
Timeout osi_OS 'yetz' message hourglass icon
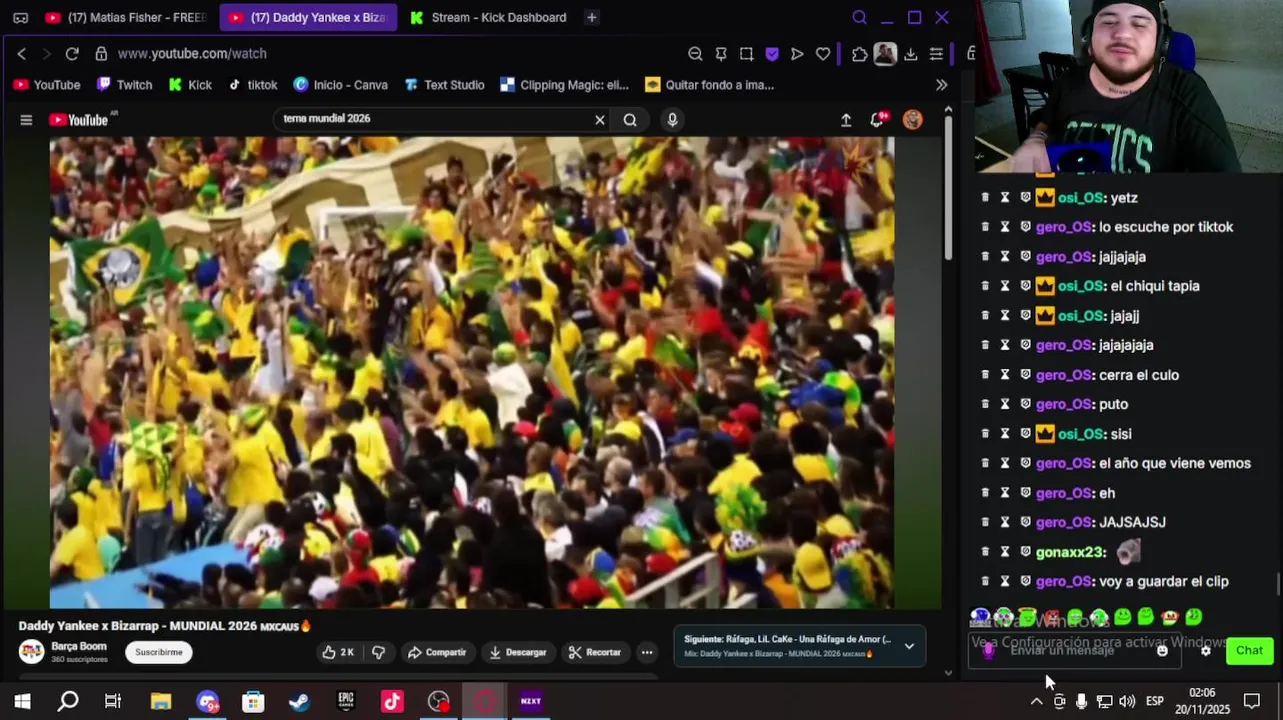click(1005, 198)
